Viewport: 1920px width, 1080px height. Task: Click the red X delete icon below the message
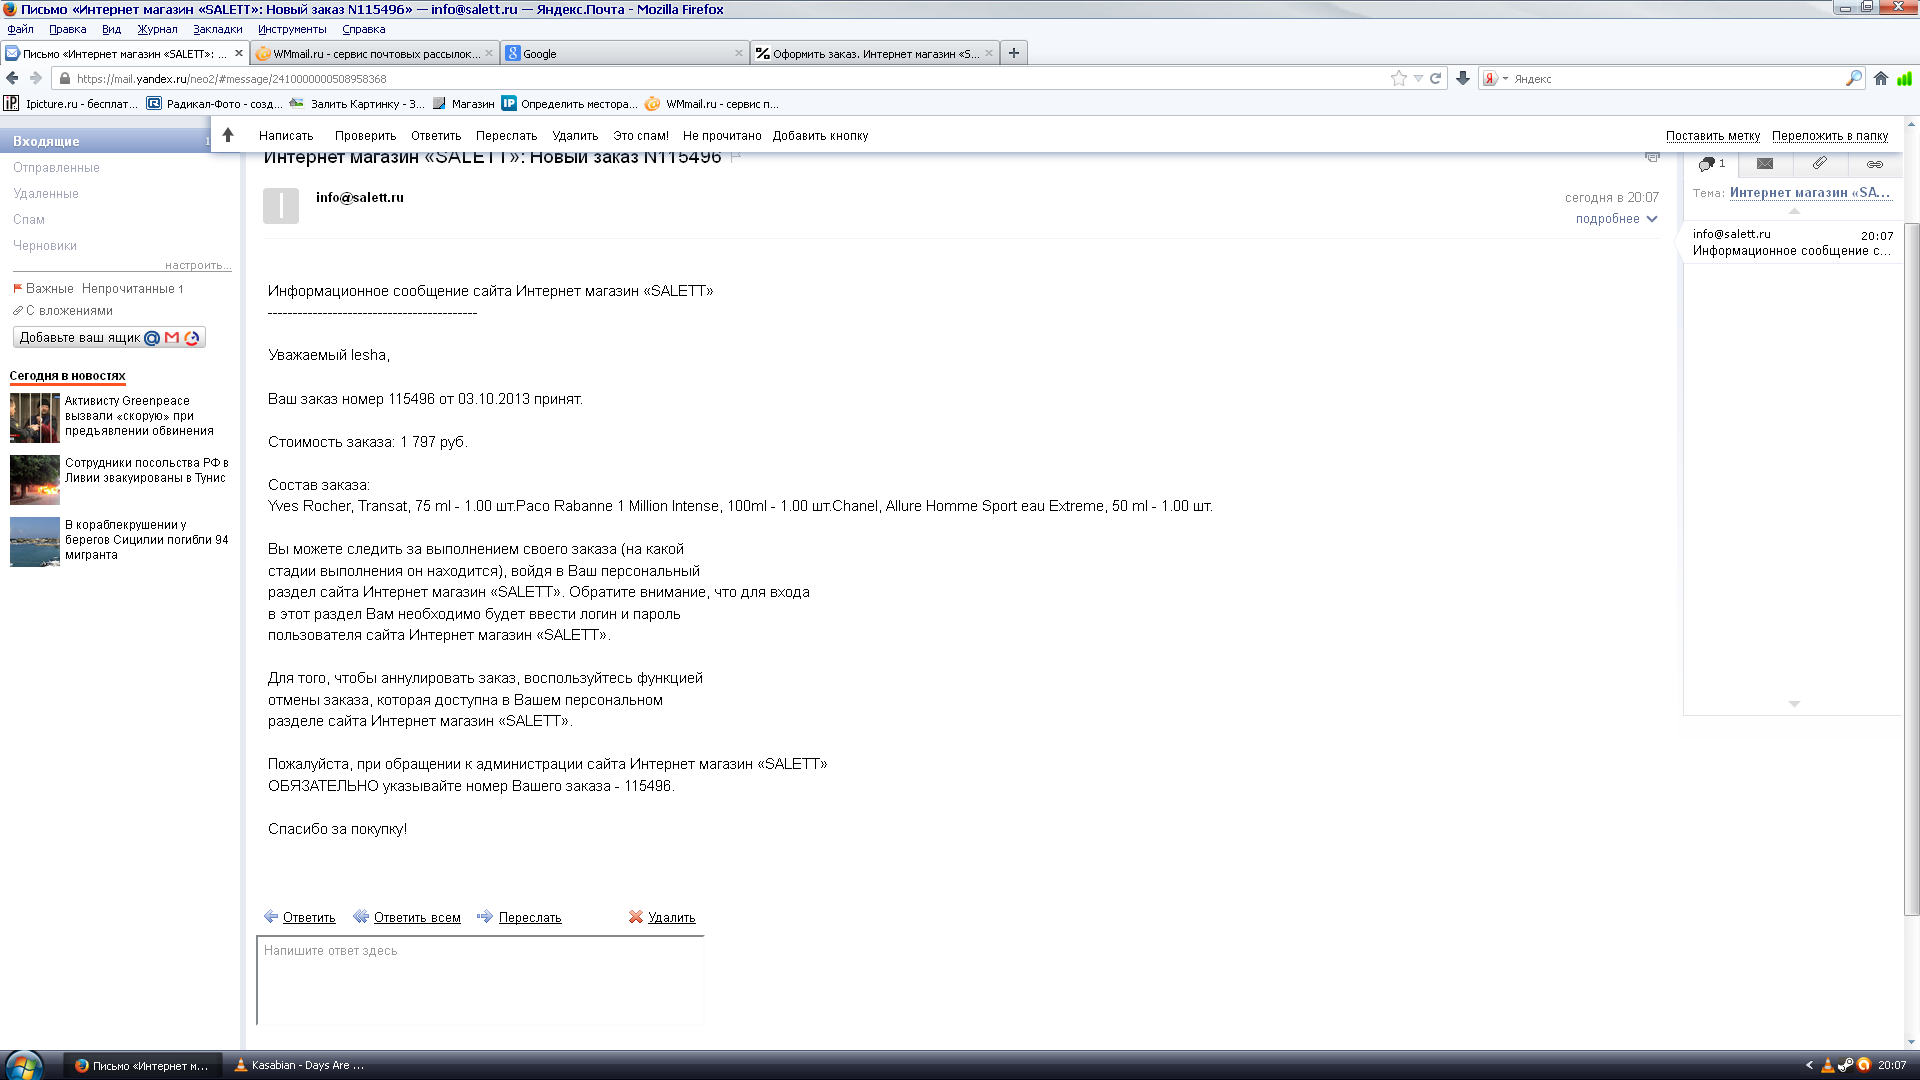point(636,917)
